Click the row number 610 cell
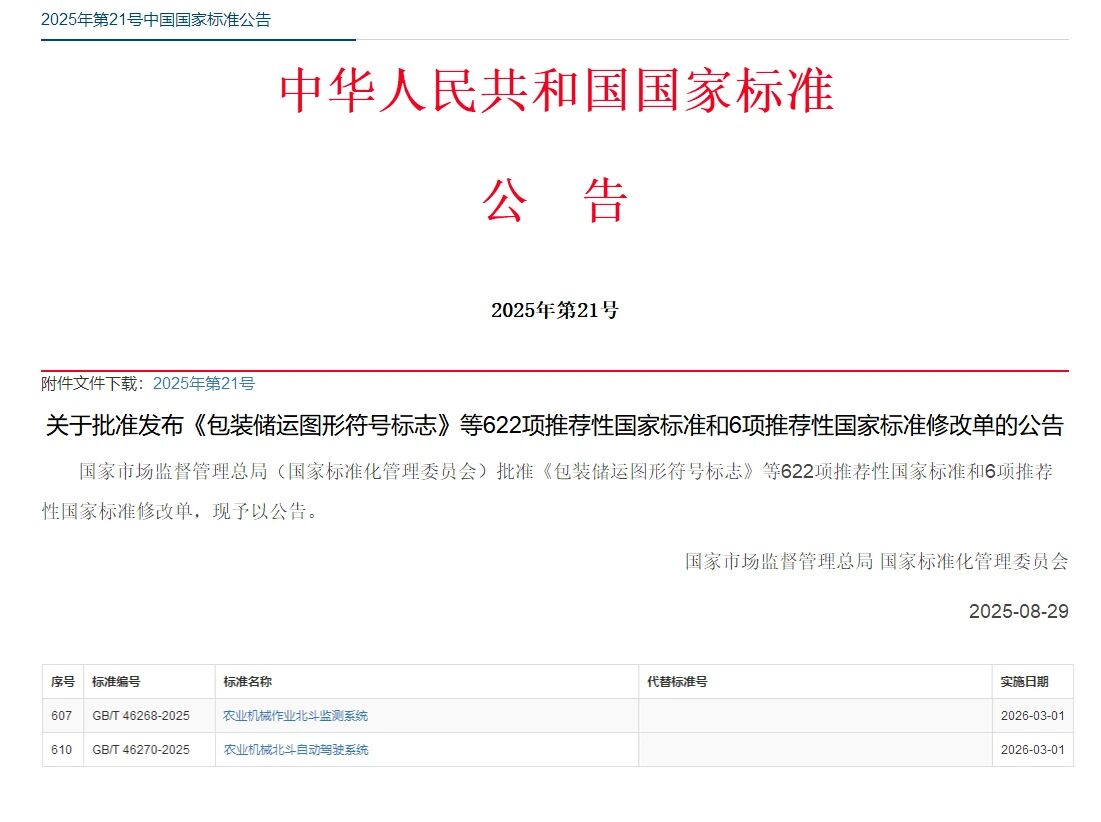 coord(61,750)
